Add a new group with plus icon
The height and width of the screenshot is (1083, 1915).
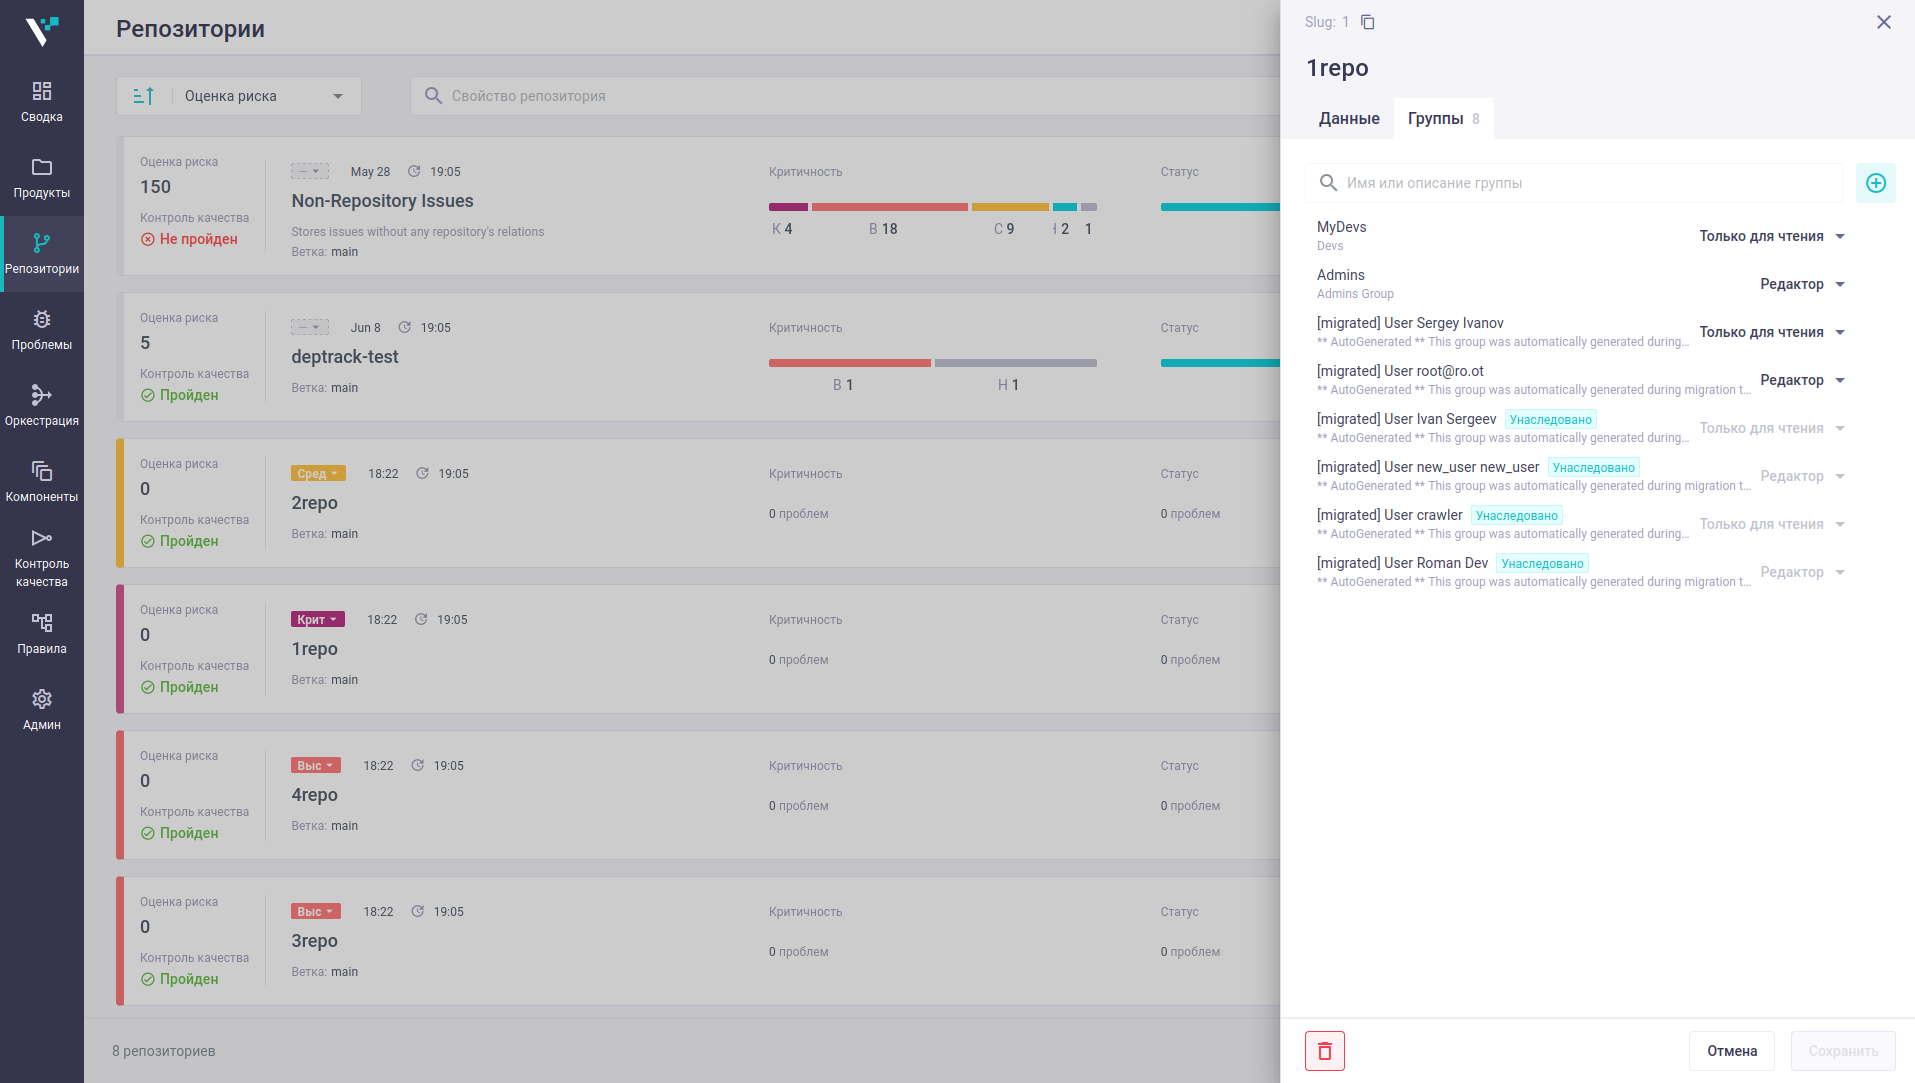[1875, 183]
